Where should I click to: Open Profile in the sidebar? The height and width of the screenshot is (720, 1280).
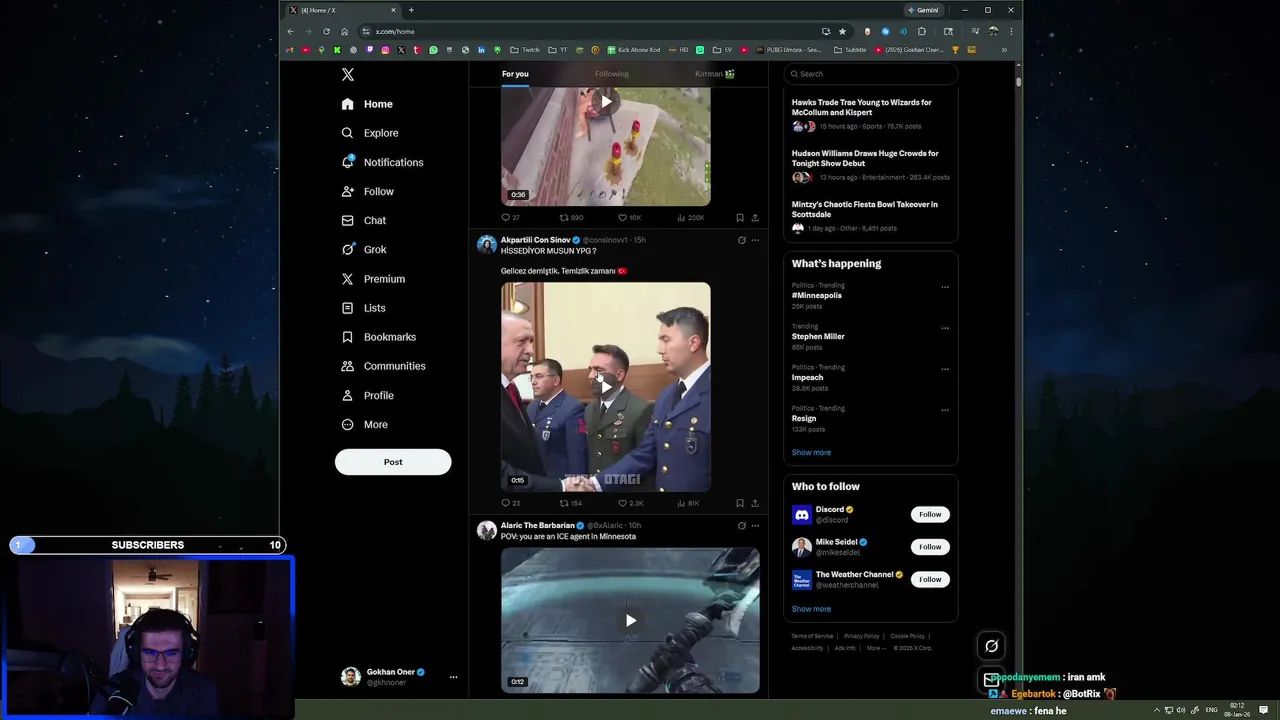click(x=367, y=395)
